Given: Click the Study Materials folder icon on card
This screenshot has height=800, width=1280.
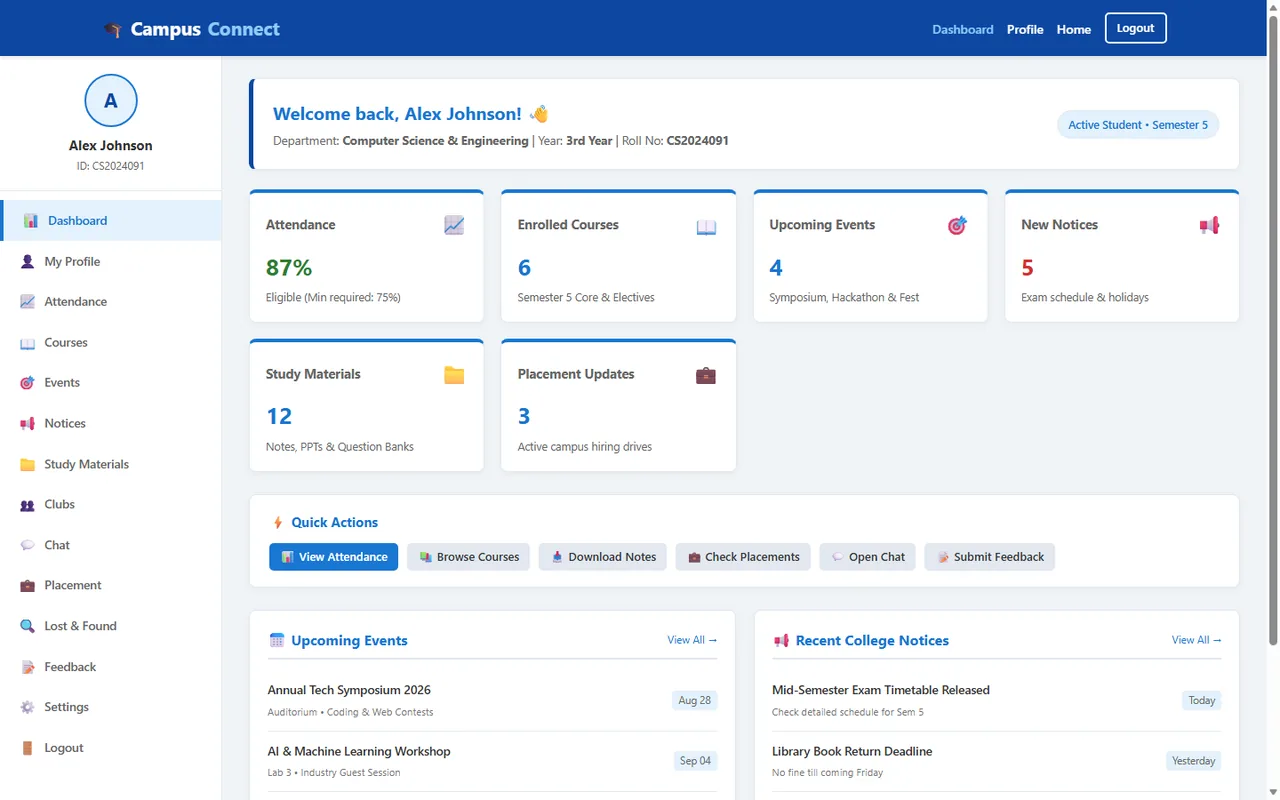Looking at the screenshot, I should coord(454,375).
